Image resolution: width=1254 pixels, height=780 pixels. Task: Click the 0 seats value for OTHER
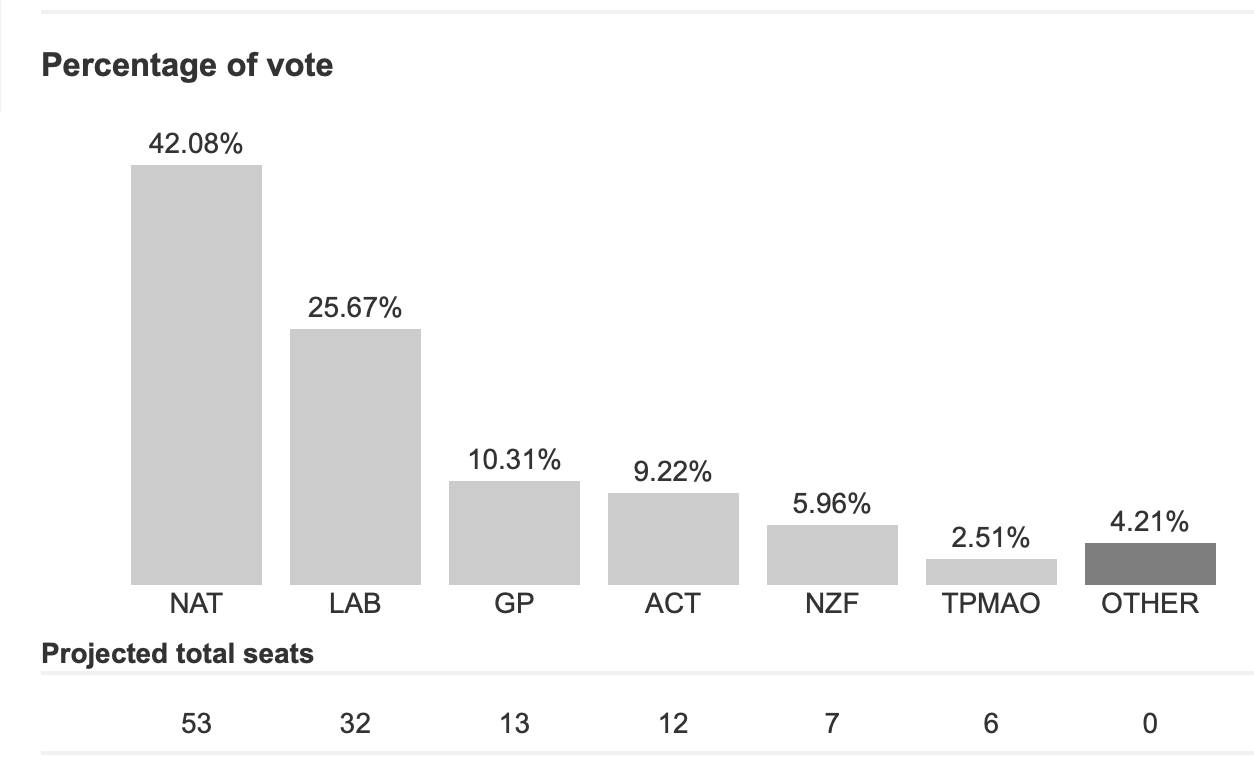pos(1150,723)
